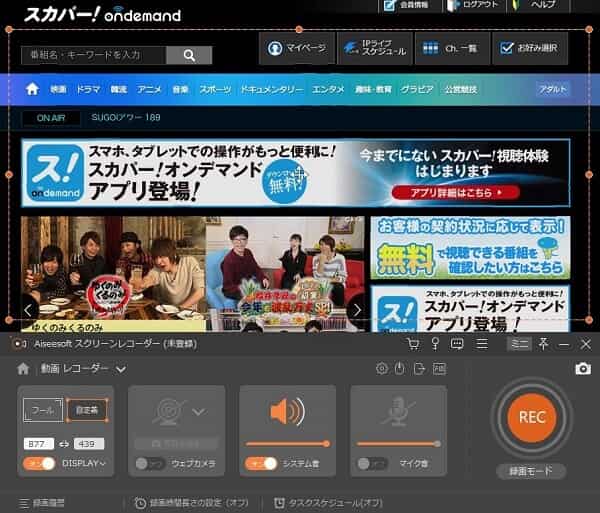Expand the 動画 レコーダー dropdown
Viewport: 600px width, 513px height.
pyautogui.click(x=120, y=369)
